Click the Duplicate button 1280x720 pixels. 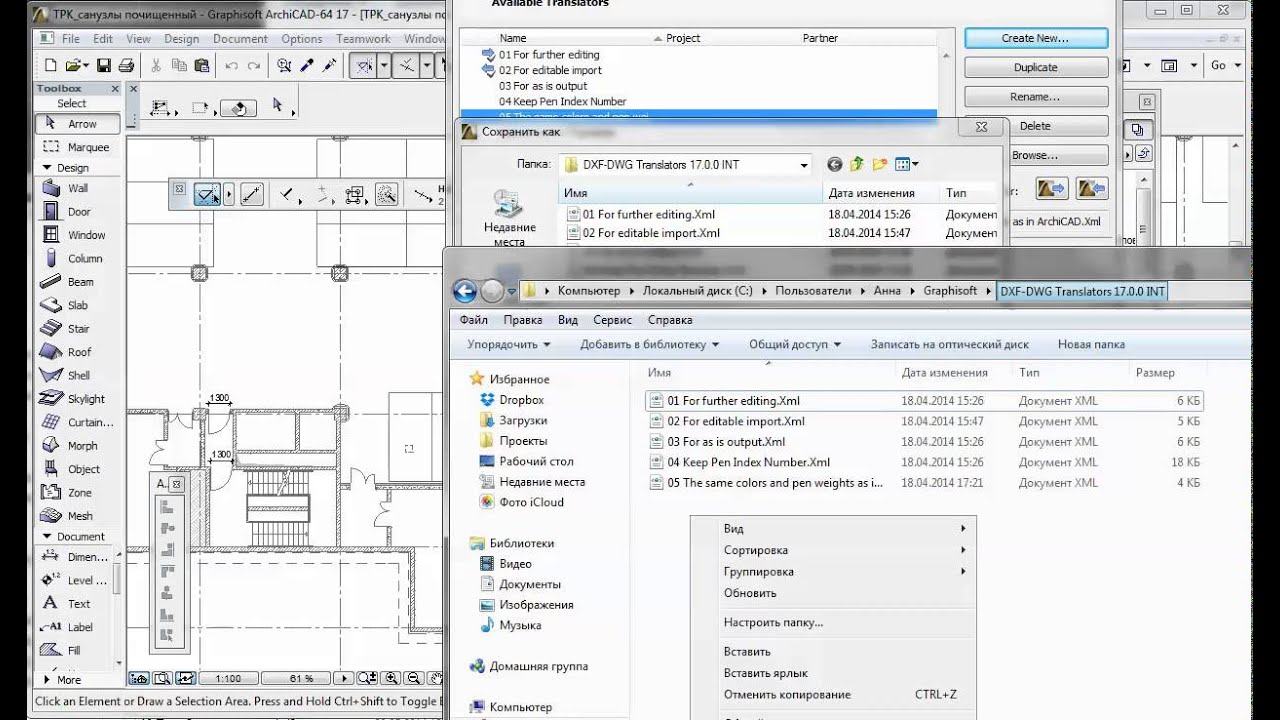coord(1036,67)
